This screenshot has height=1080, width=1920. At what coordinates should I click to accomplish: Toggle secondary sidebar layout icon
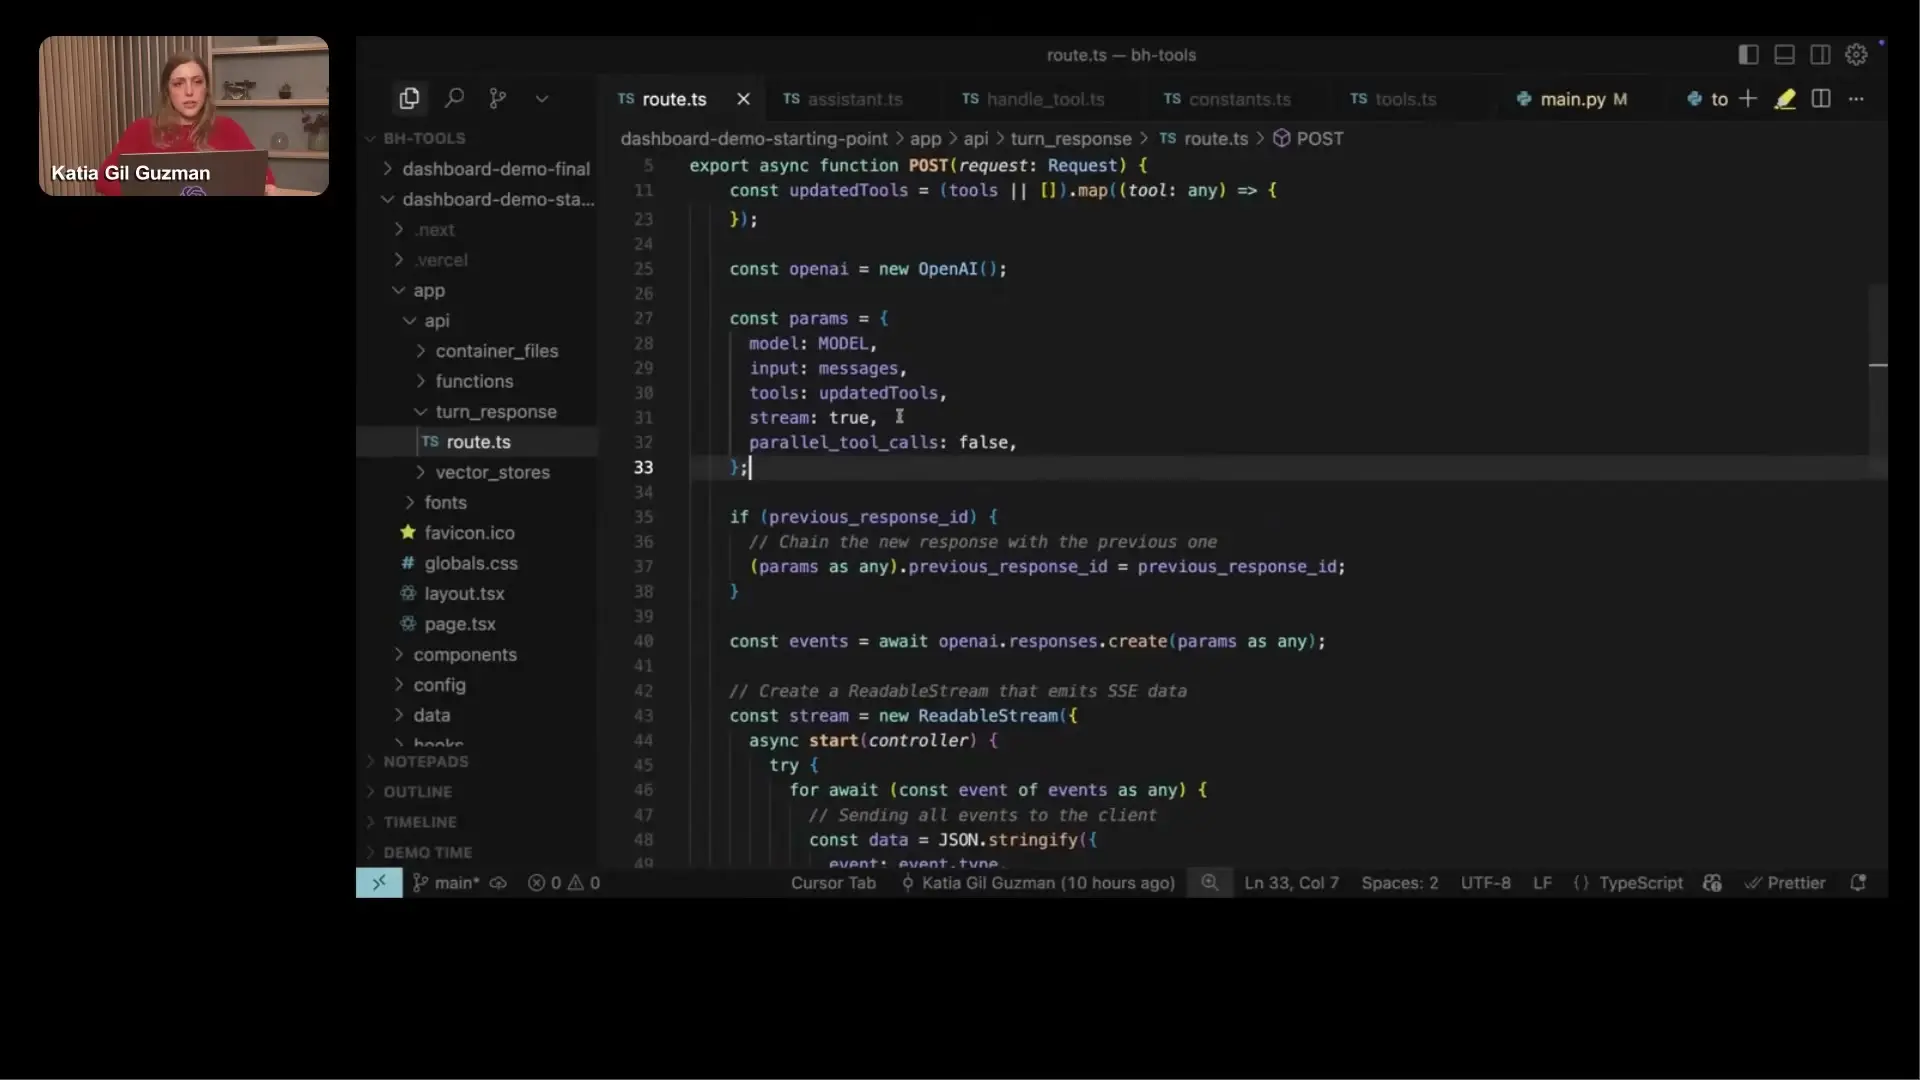pyautogui.click(x=1820, y=55)
